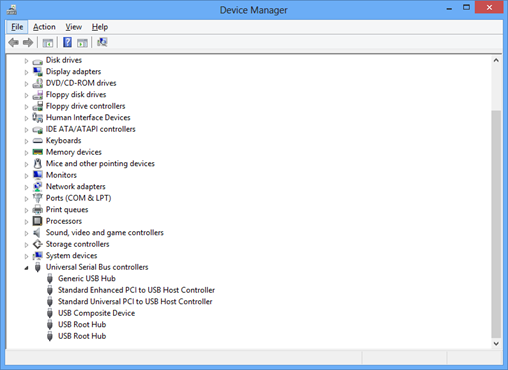Open the File menu
The width and height of the screenshot is (508, 370).
click(x=17, y=27)
